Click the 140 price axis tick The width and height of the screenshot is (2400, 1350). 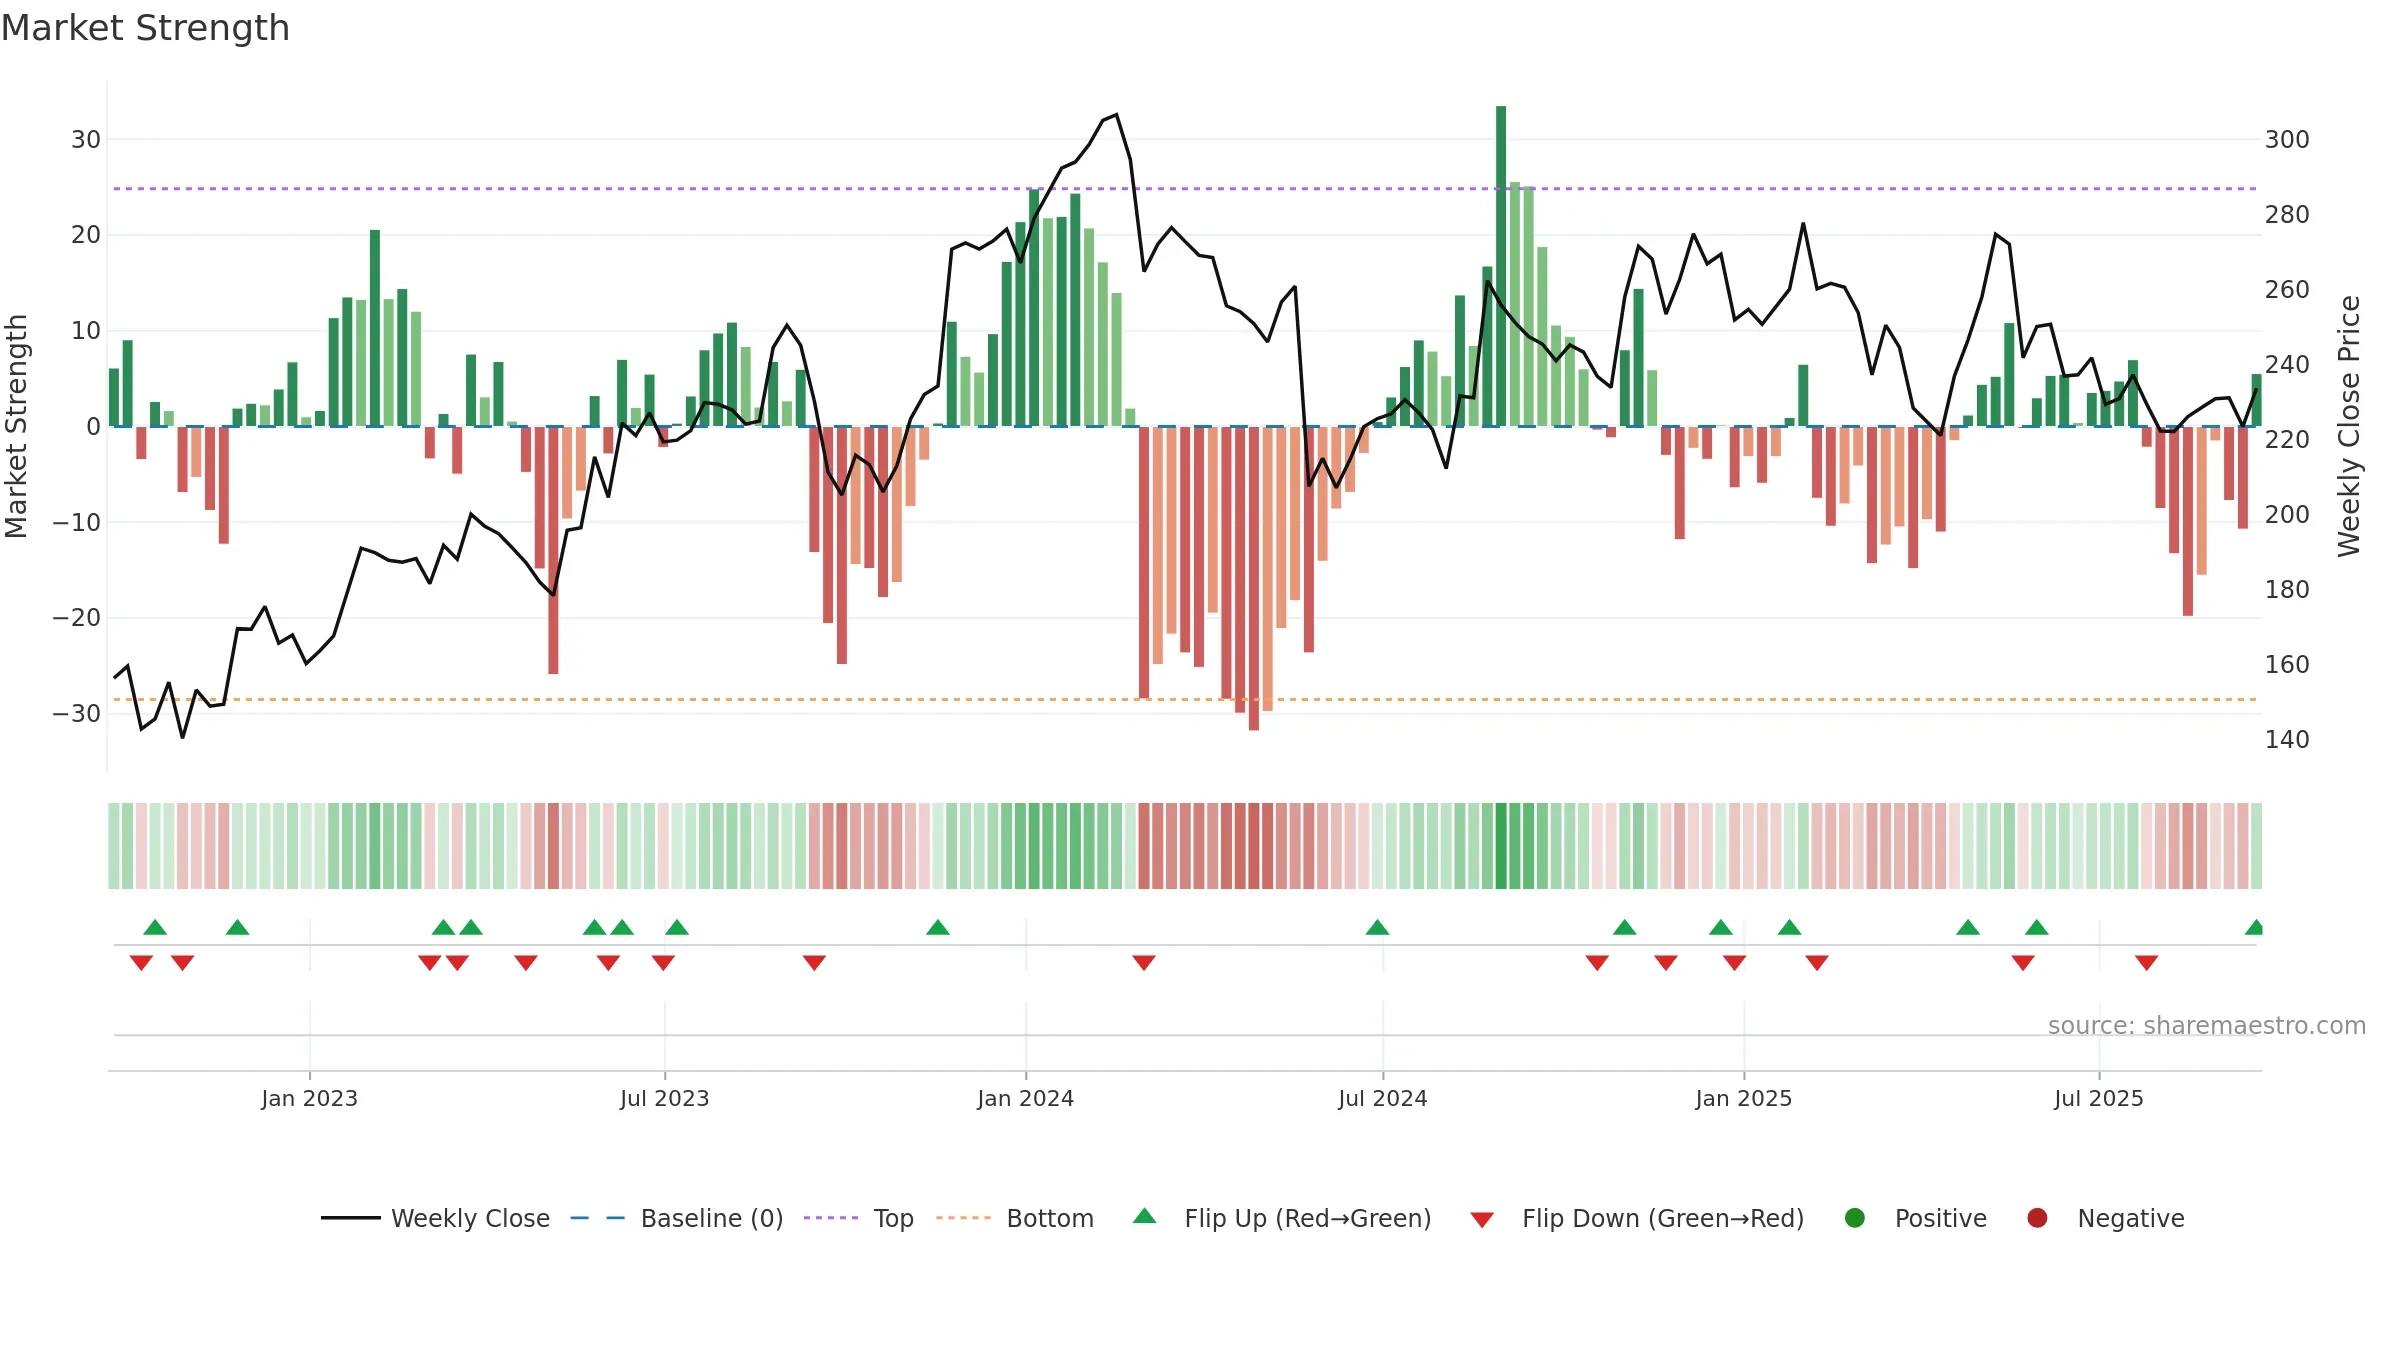2287,740
